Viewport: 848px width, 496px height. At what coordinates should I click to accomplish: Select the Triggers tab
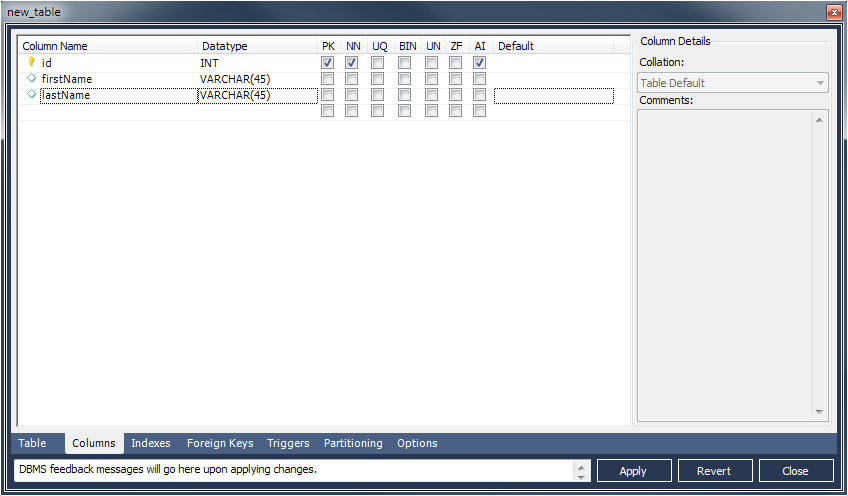(288, 443)
